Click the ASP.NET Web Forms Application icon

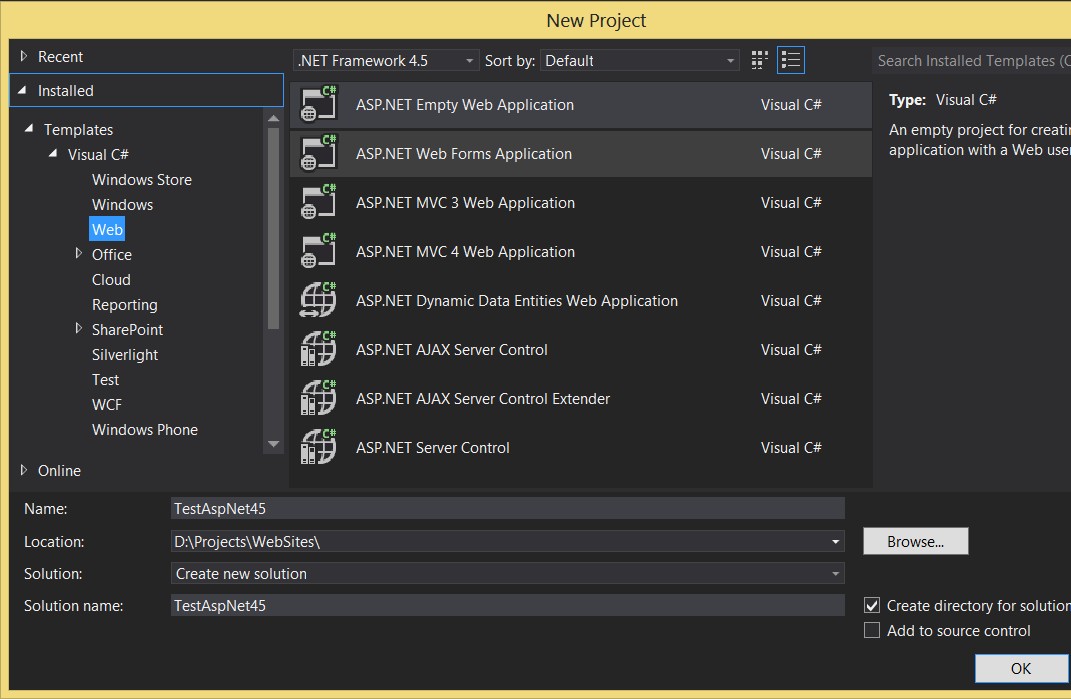[x=319, y=153]
